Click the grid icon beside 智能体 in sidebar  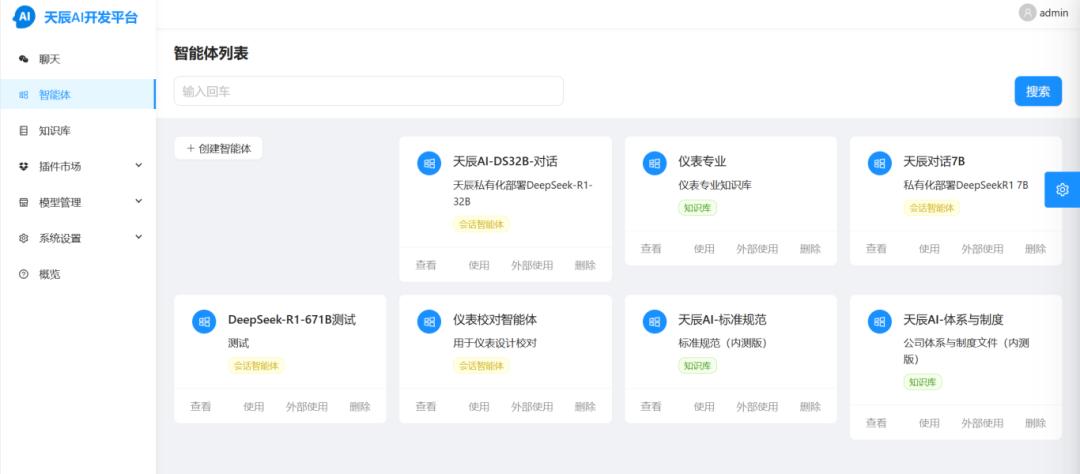pos(23,95)
